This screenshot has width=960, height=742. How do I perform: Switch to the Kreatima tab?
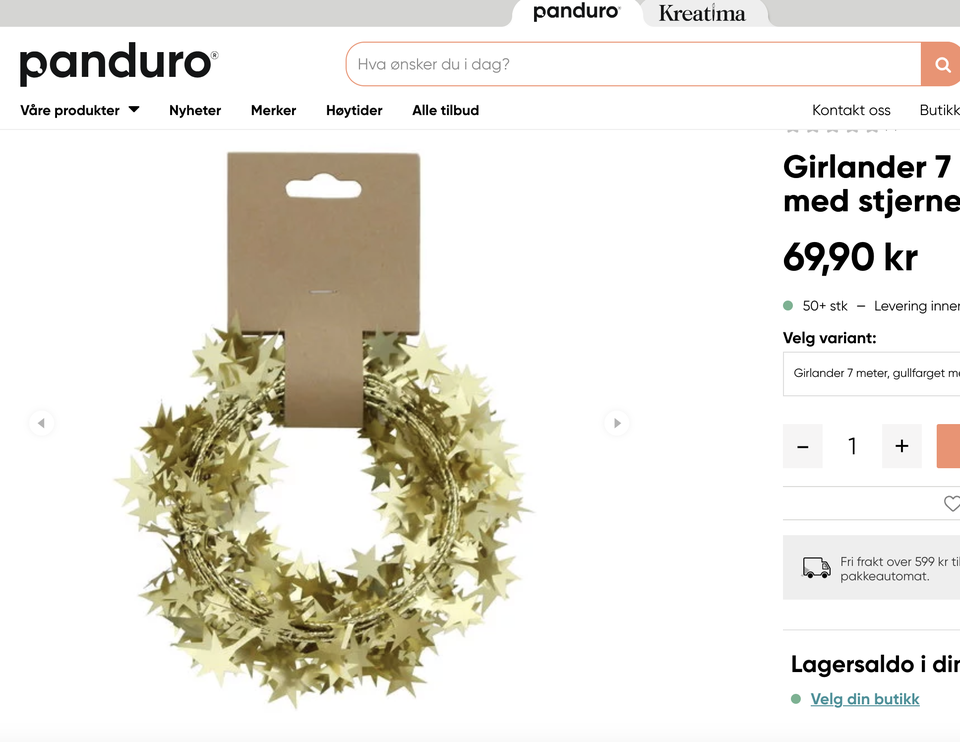(x=702, y=13)
